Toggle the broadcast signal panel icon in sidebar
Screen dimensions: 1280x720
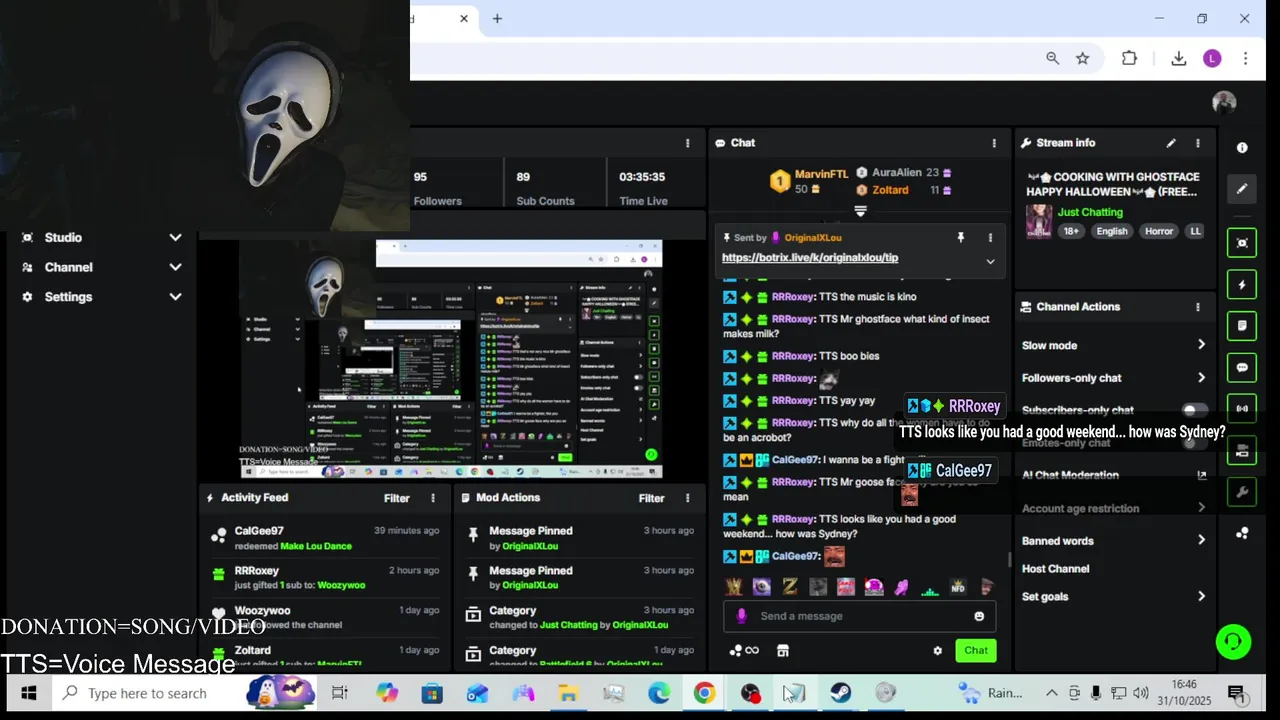tap(1242, 409)
